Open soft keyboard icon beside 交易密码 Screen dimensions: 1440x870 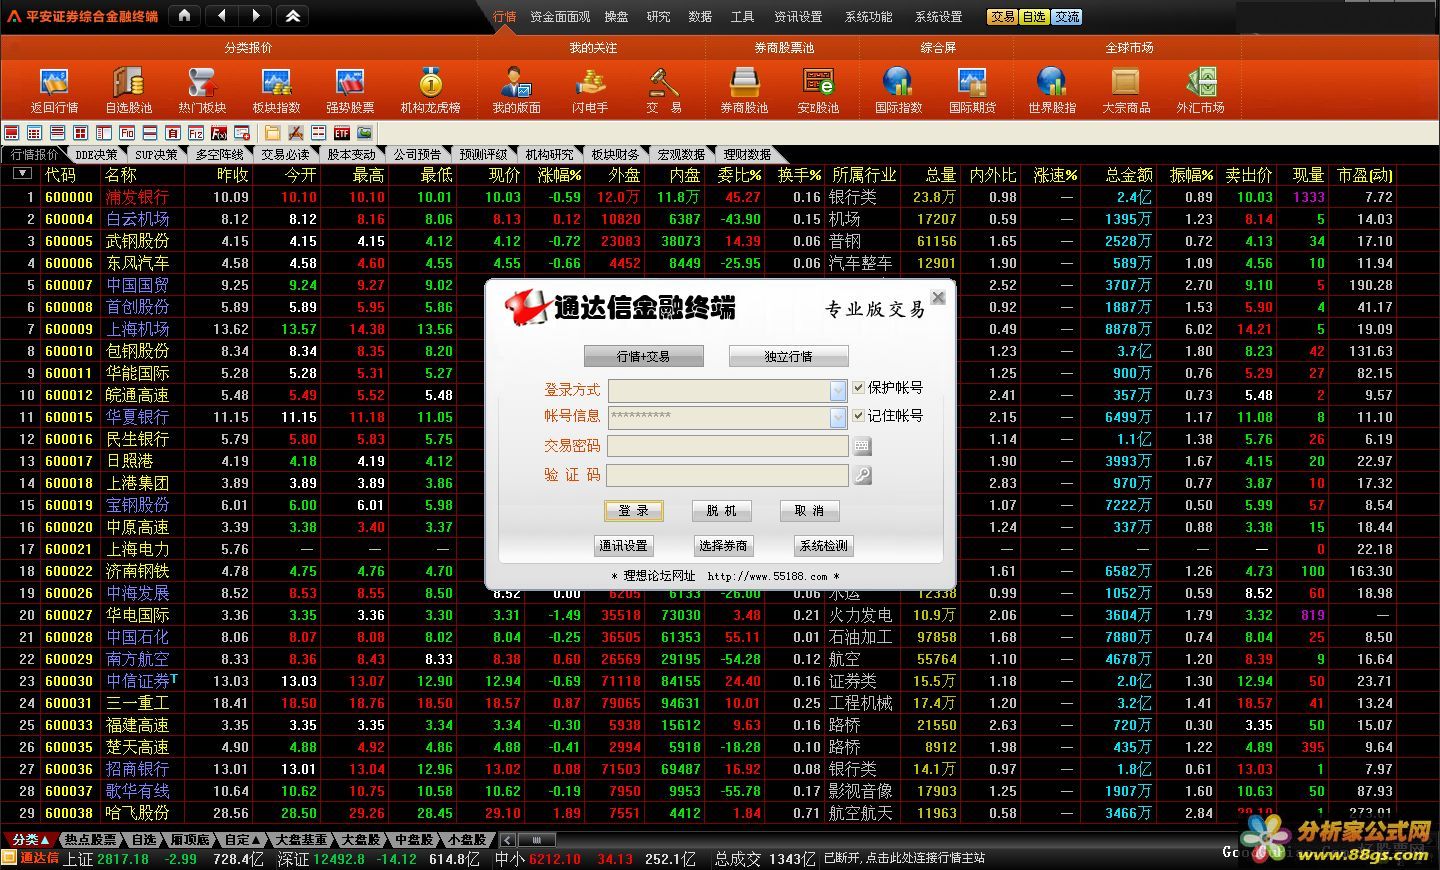pos(862,446)
